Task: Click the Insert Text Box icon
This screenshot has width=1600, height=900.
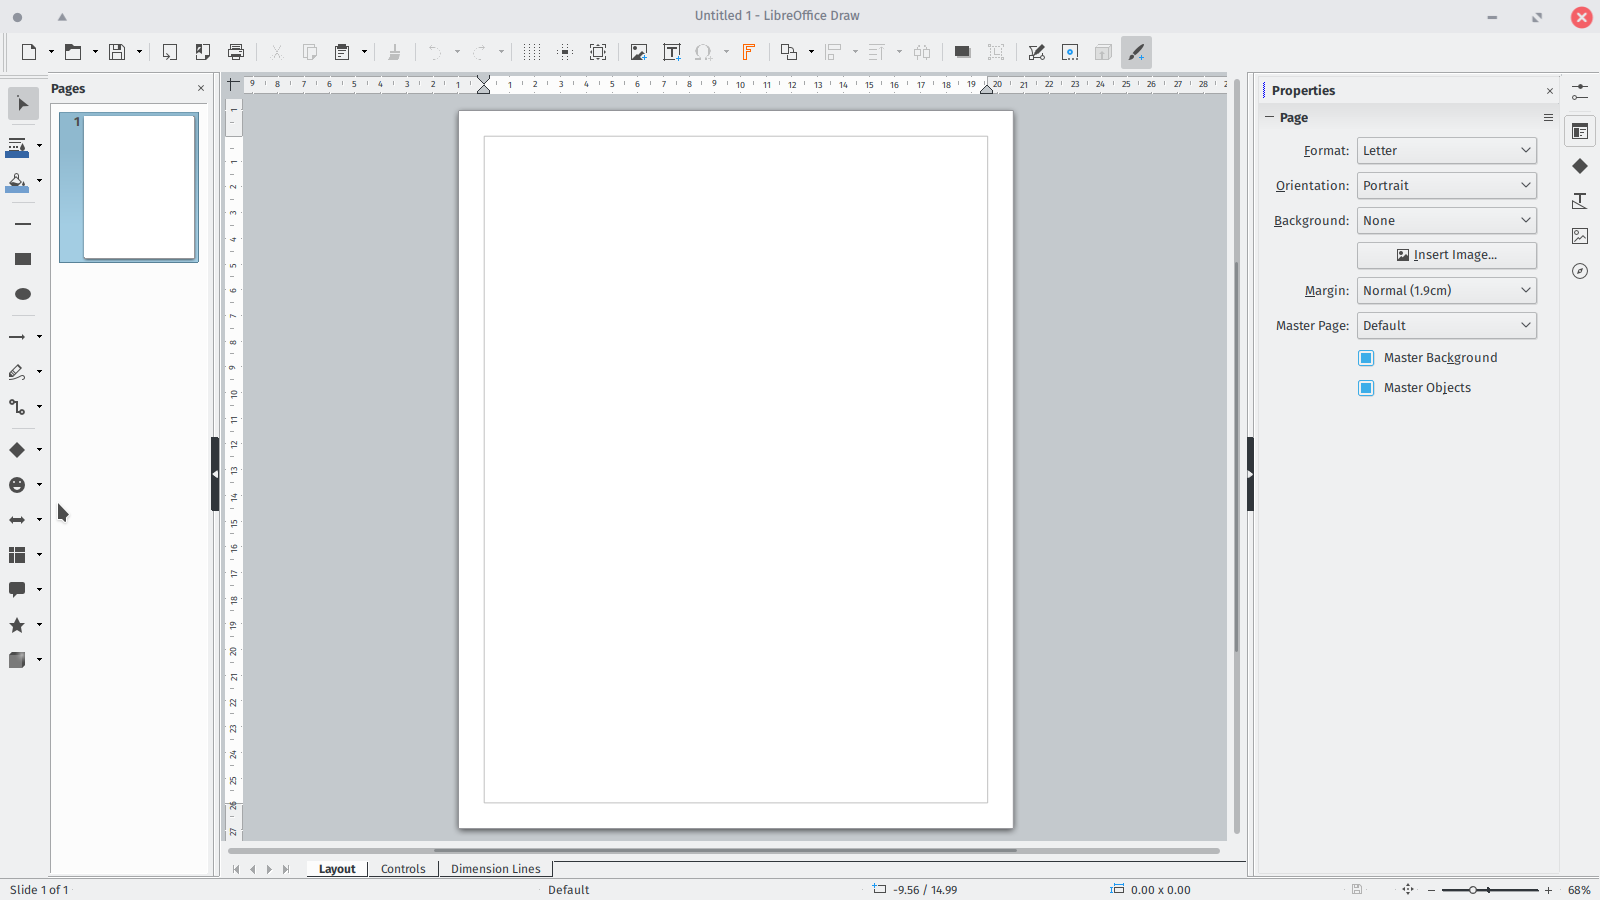Action: (672, 52)
